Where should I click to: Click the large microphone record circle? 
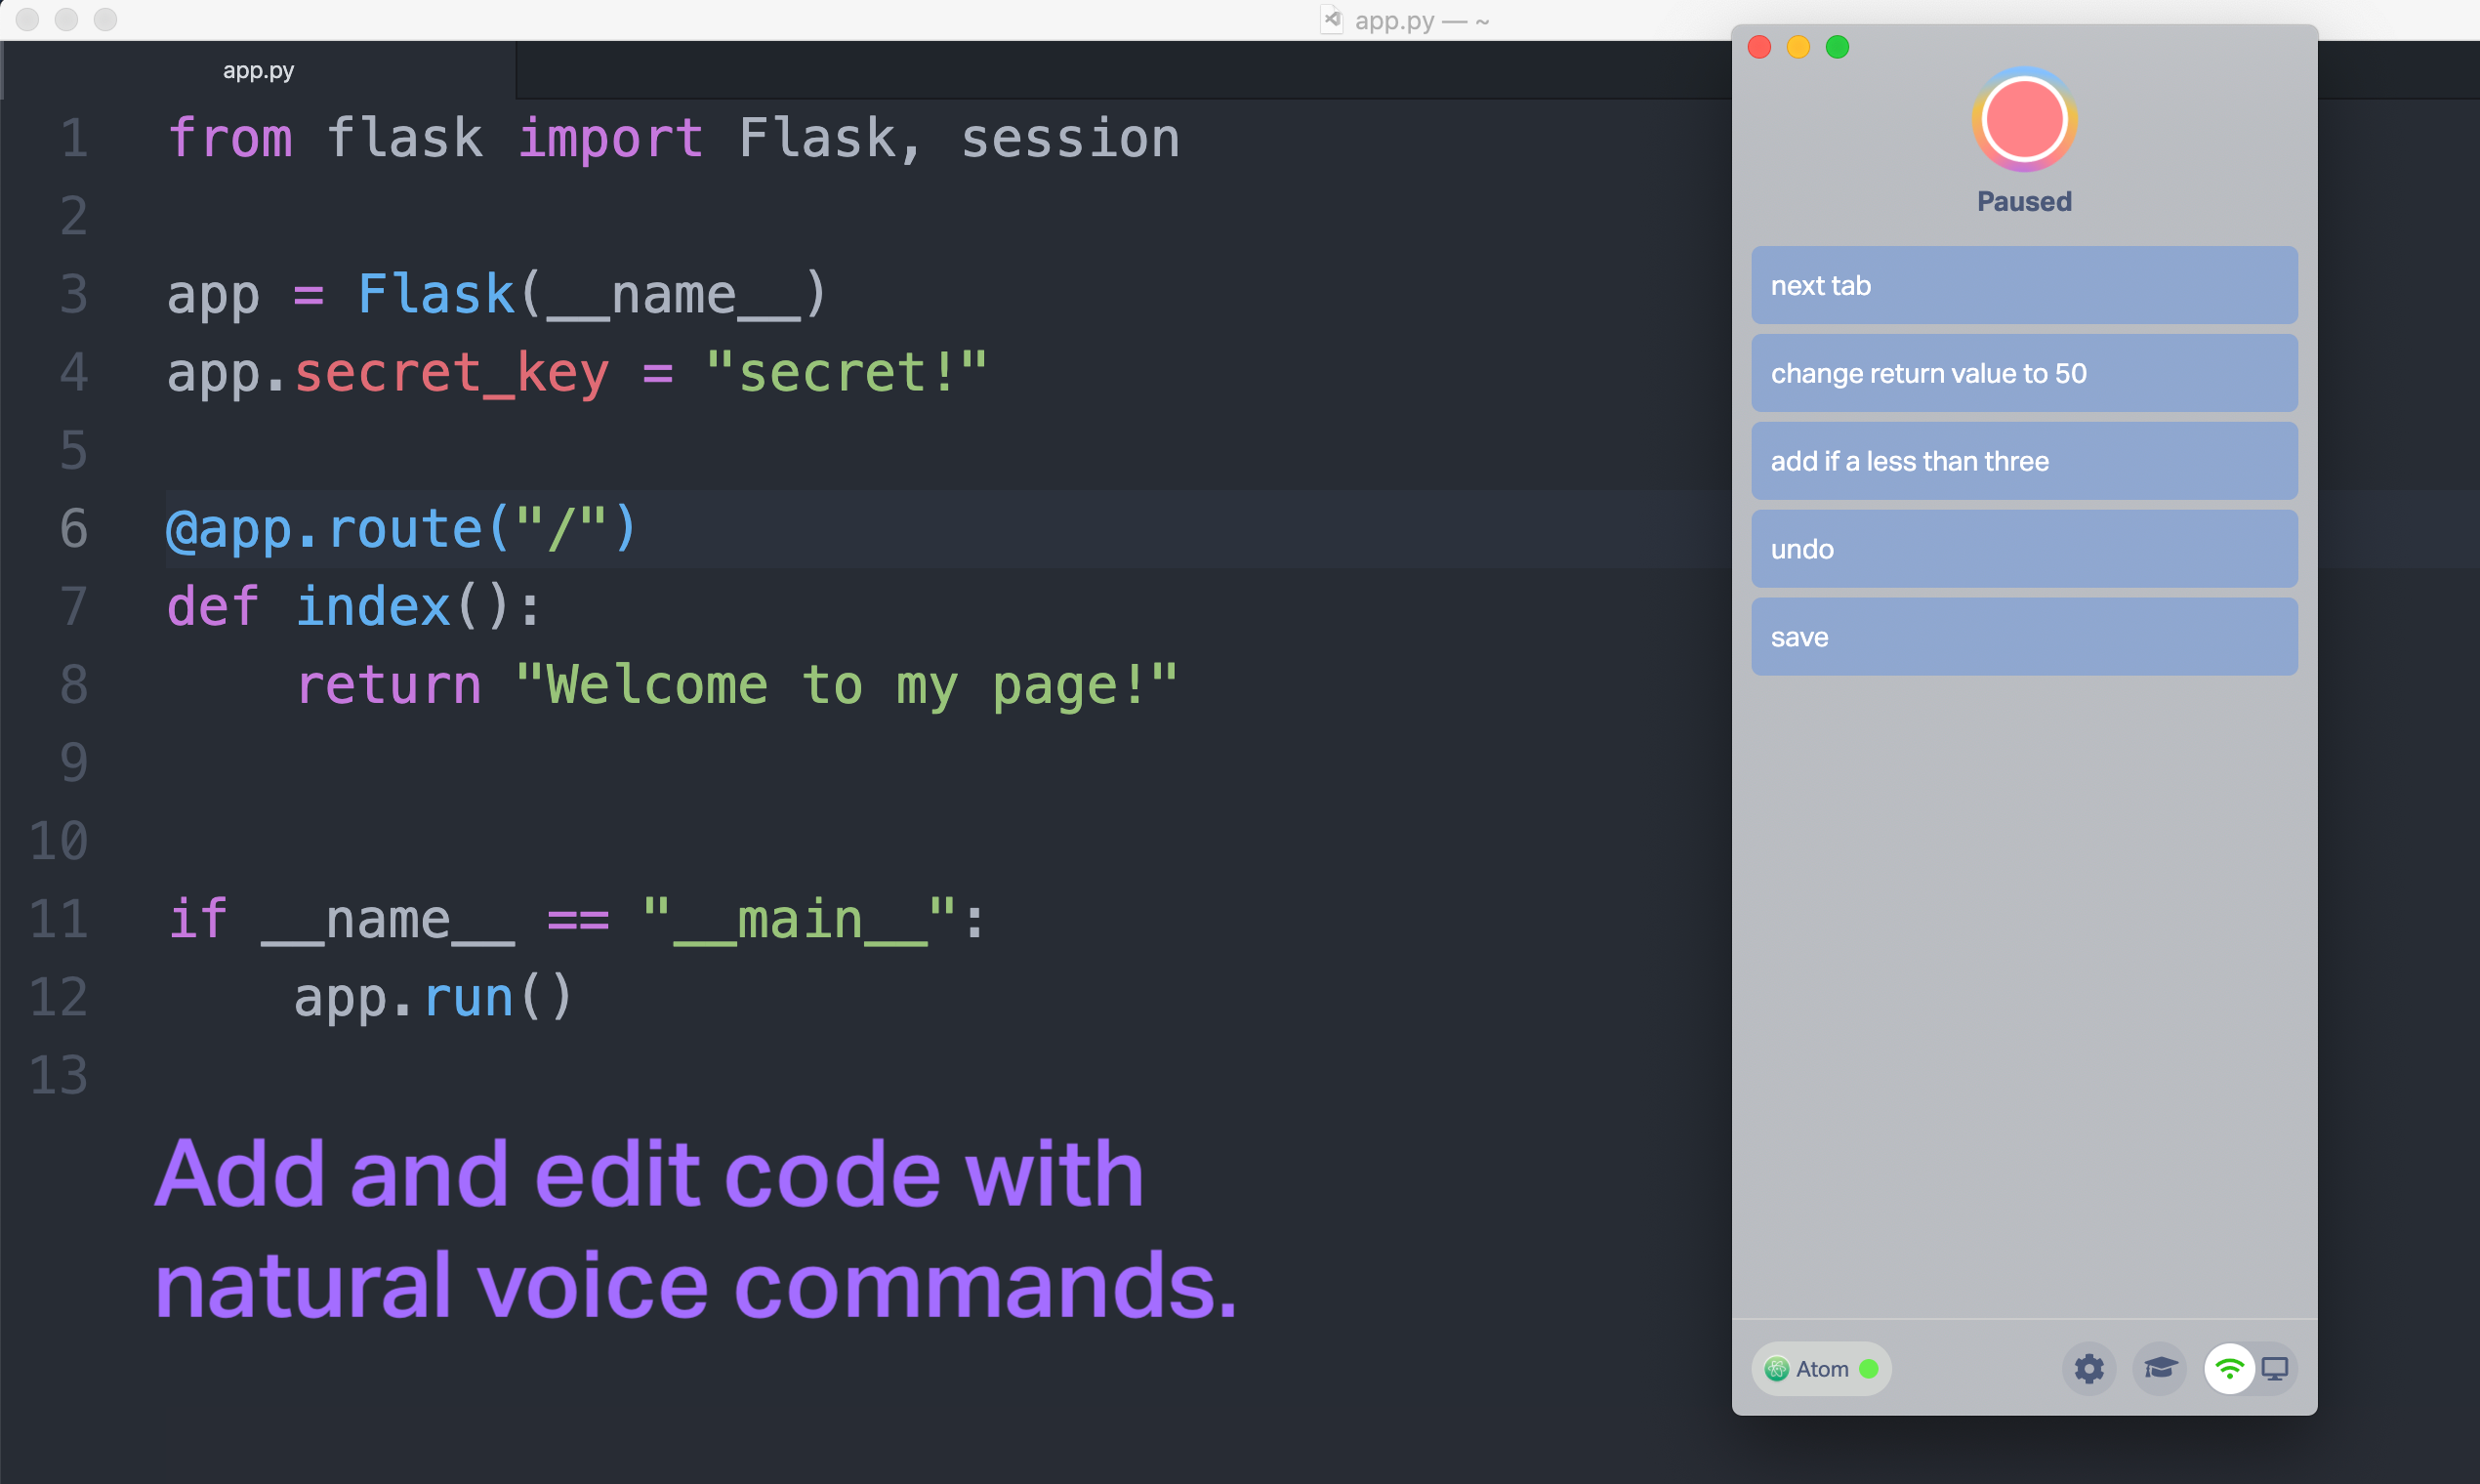[2023, 119]
